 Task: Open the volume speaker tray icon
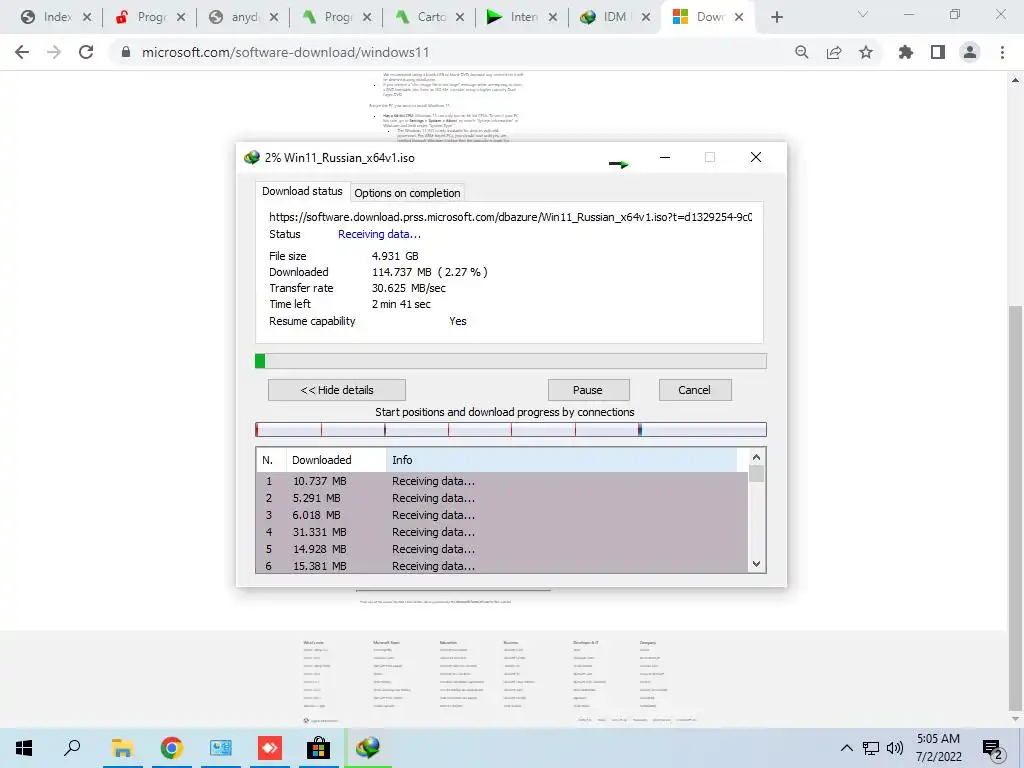pos(894,748)
